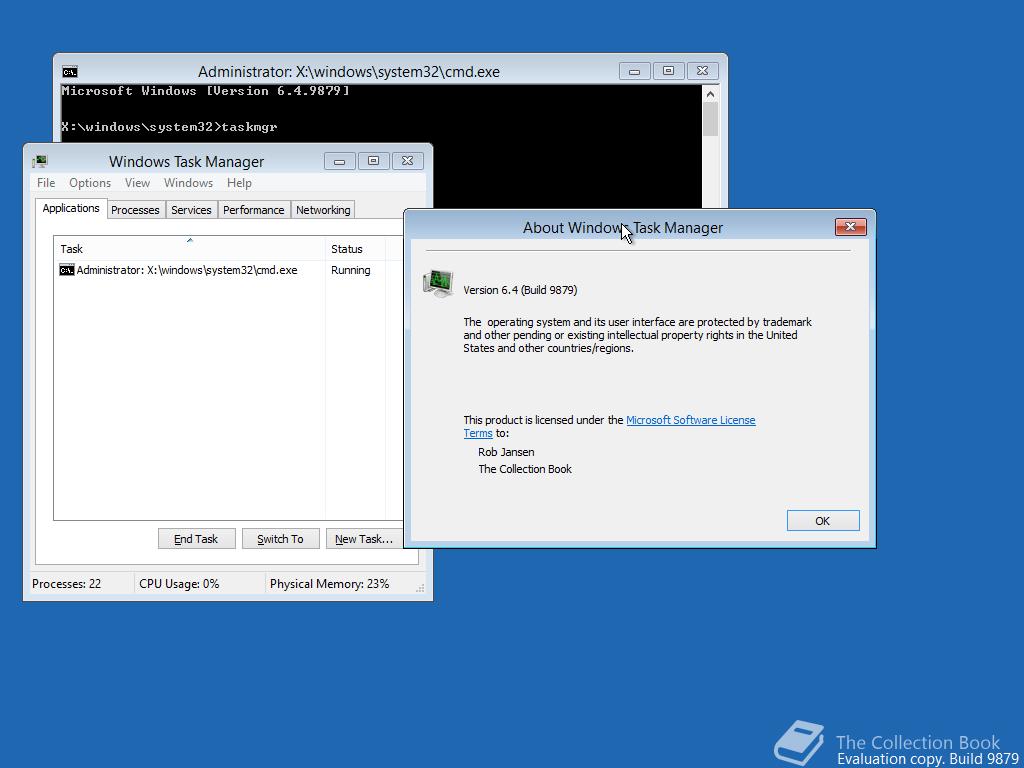
Task: Close the About Windows Task Manager dialog
Action: 850,227
